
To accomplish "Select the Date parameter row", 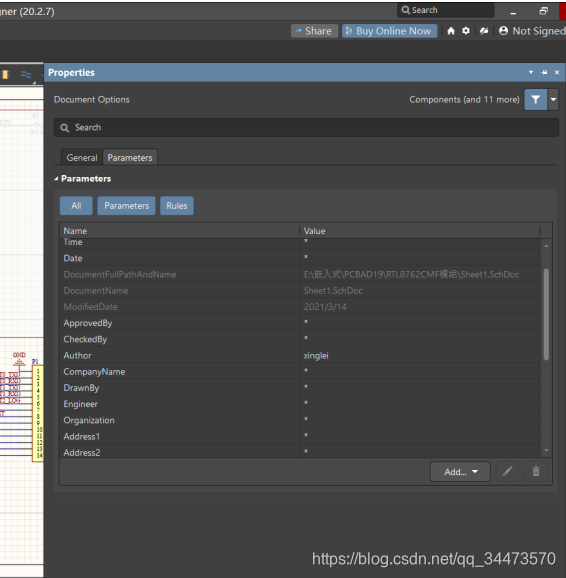I will coord(300,258).
